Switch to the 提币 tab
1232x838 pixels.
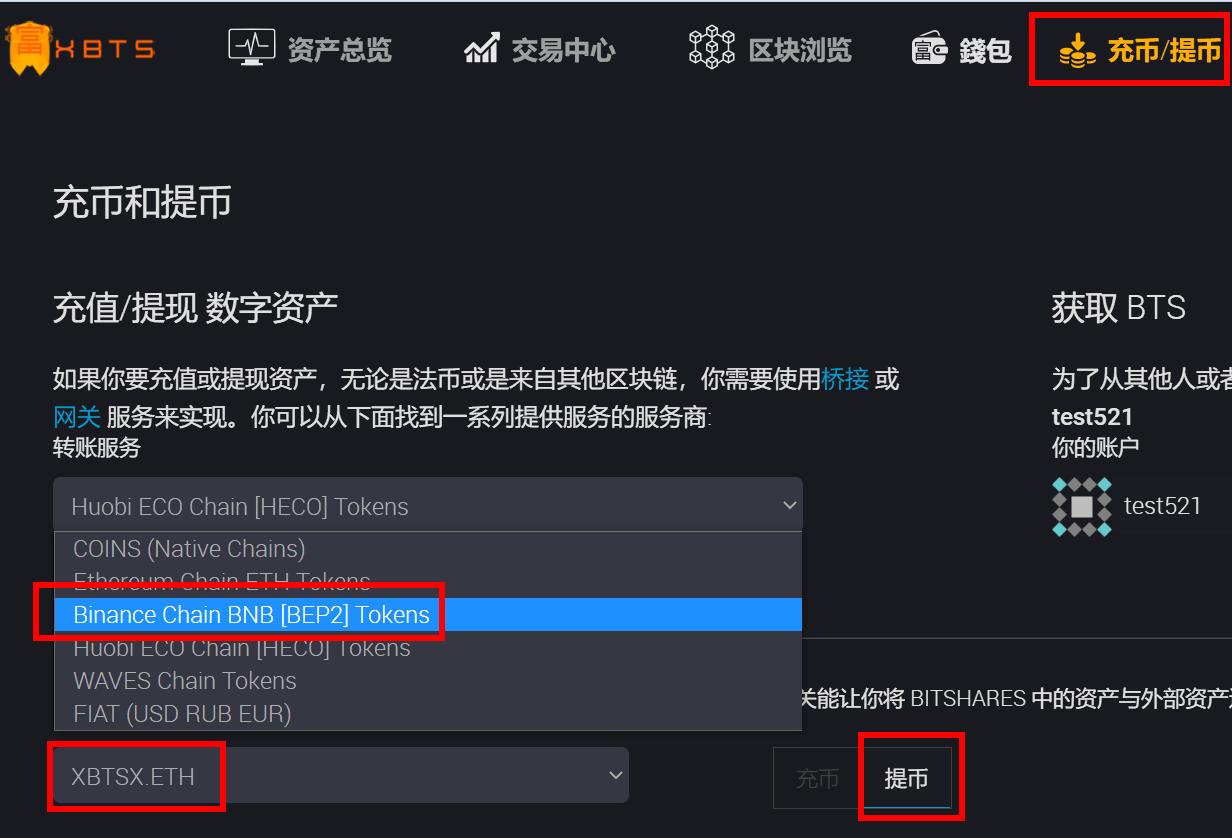click(906, 778)
